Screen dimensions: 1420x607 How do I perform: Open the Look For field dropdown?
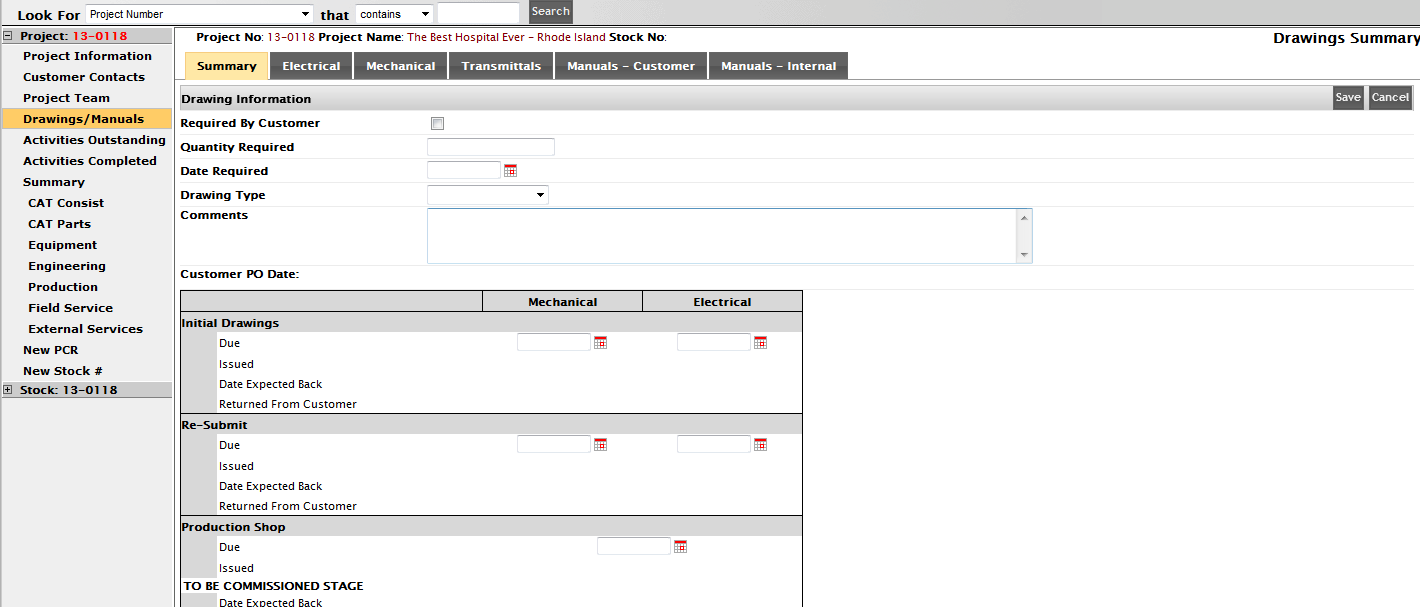pyautogui.click(x=200, y=14)
